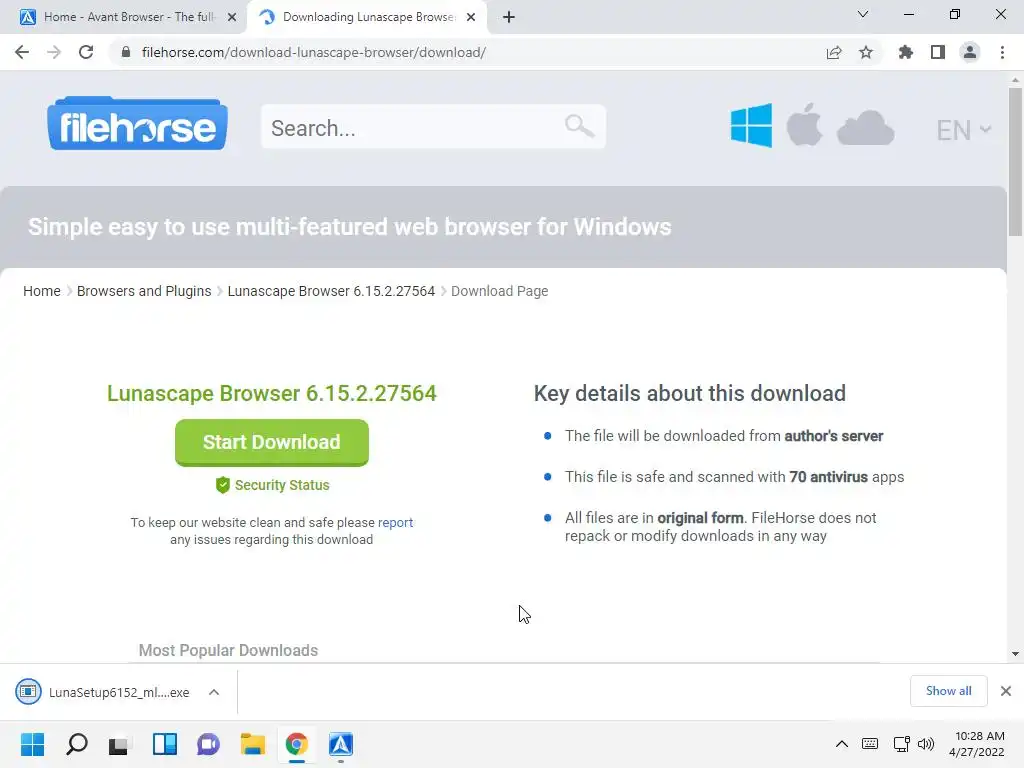The width and height of the screenshot is (1024, 768).
Task: Open Windows taskbar search
Action: 76,744
